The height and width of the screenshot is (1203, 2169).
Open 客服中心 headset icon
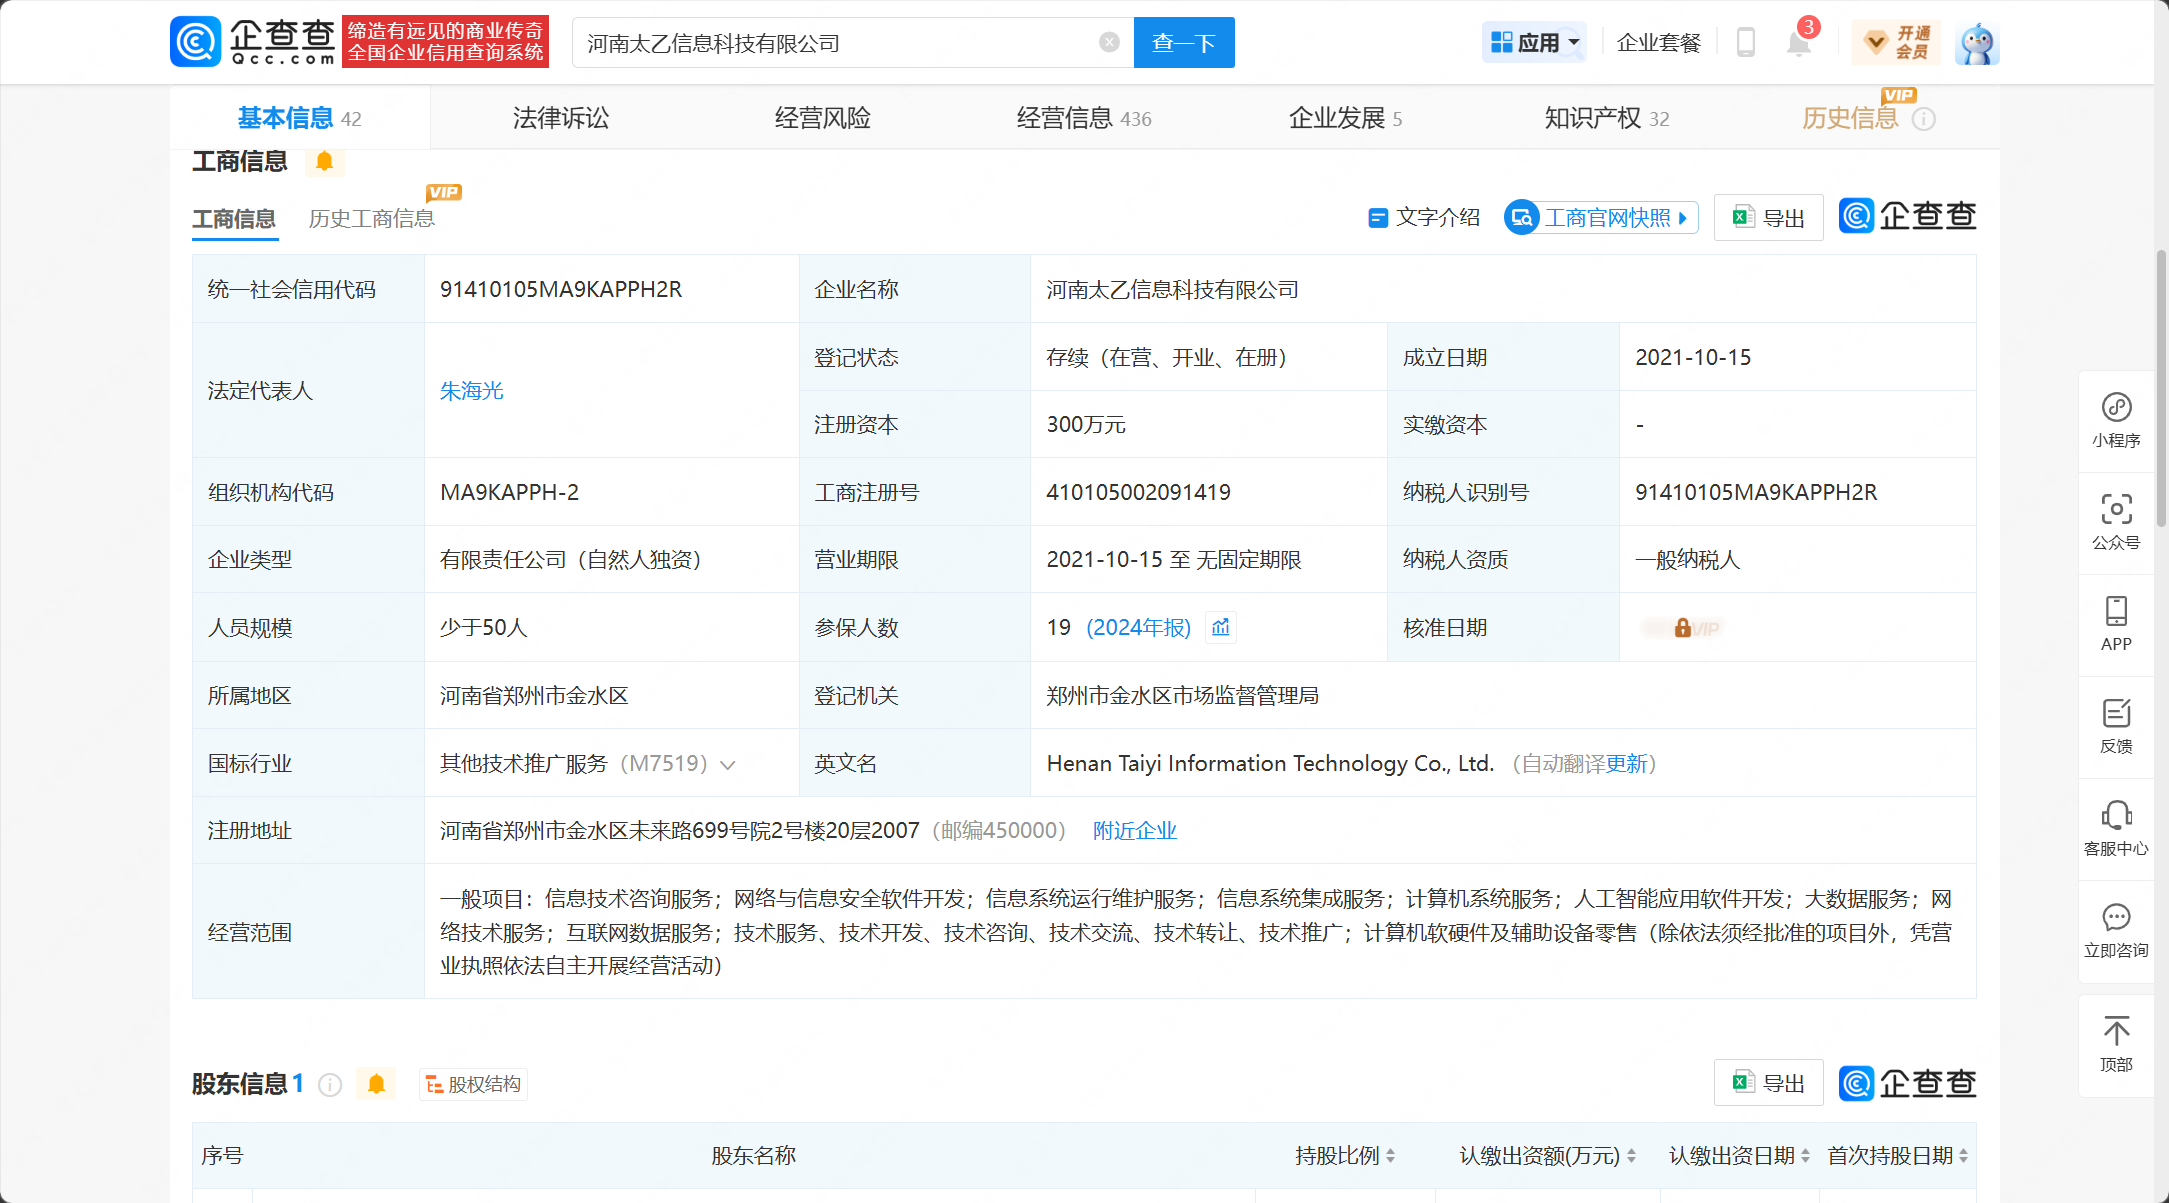click(2116, 828)
